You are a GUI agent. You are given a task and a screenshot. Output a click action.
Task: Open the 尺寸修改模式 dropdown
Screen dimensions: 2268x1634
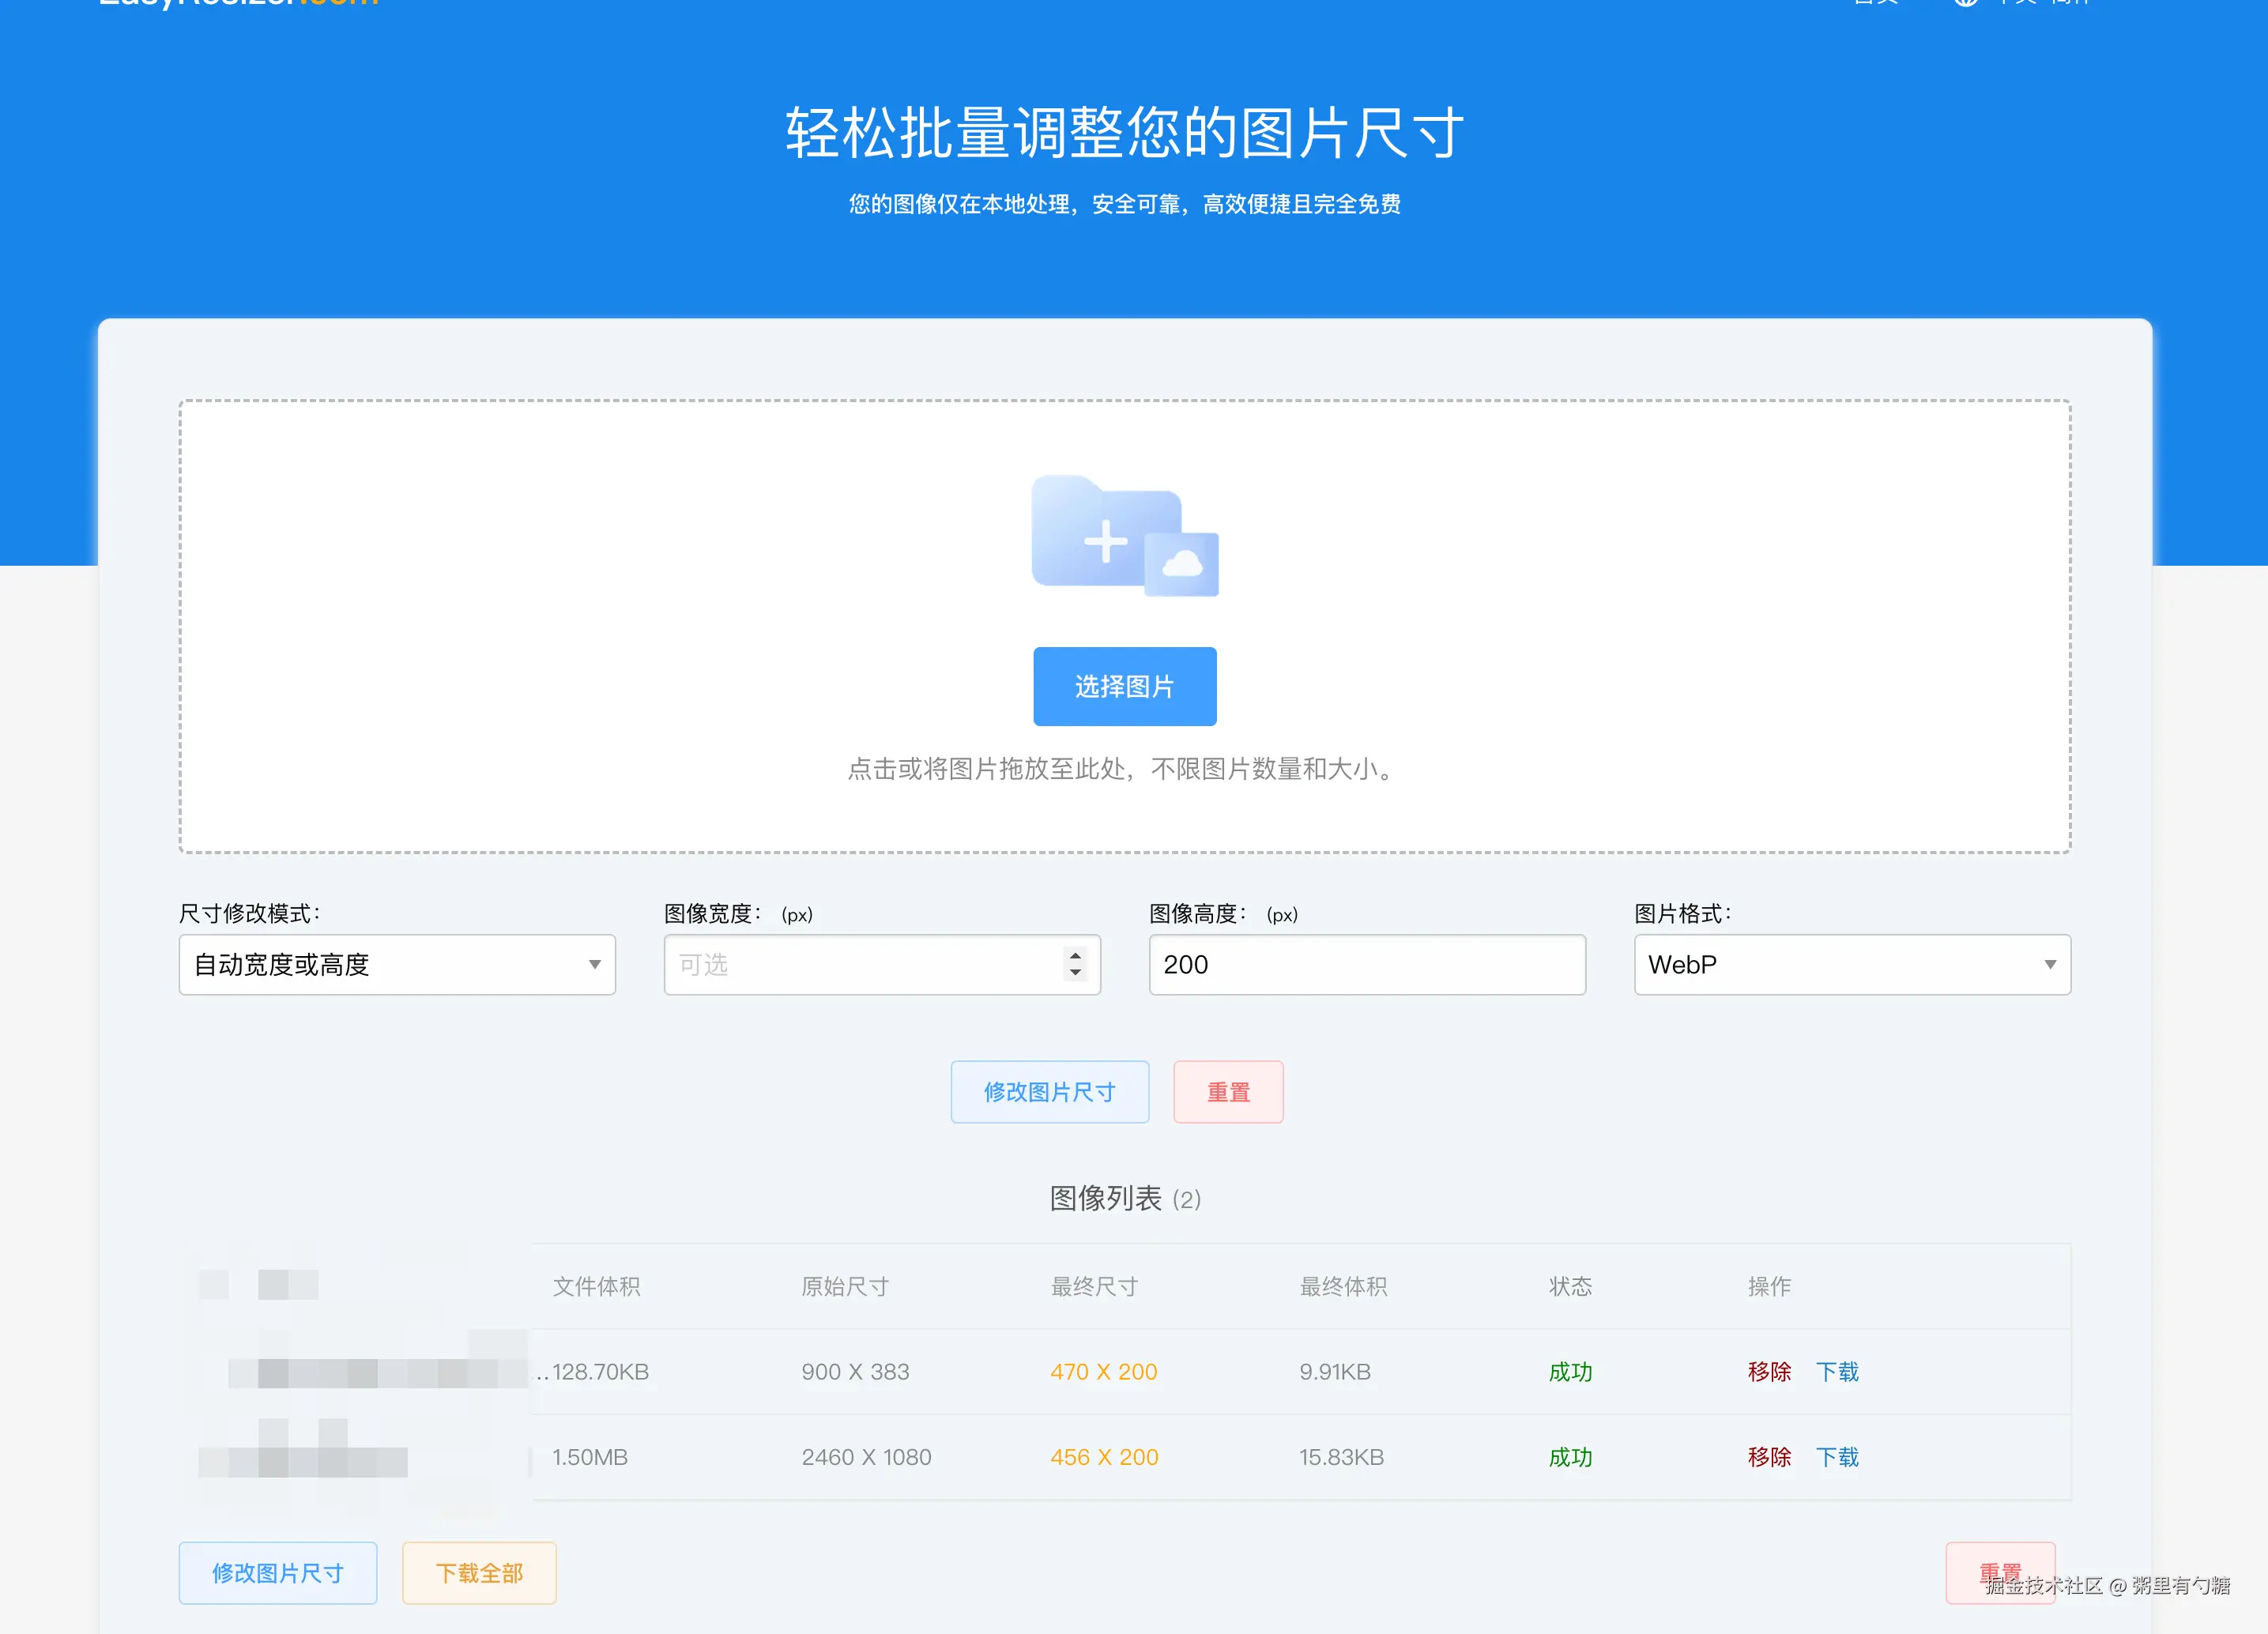(397, 965)
